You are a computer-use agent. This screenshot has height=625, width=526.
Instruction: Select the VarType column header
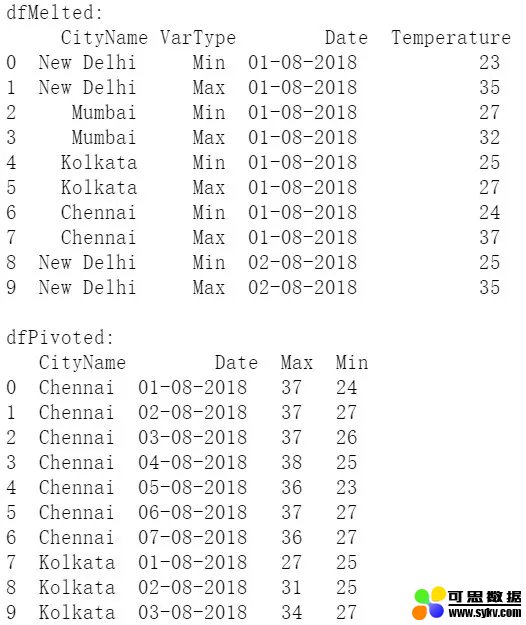tap(198, 38)
